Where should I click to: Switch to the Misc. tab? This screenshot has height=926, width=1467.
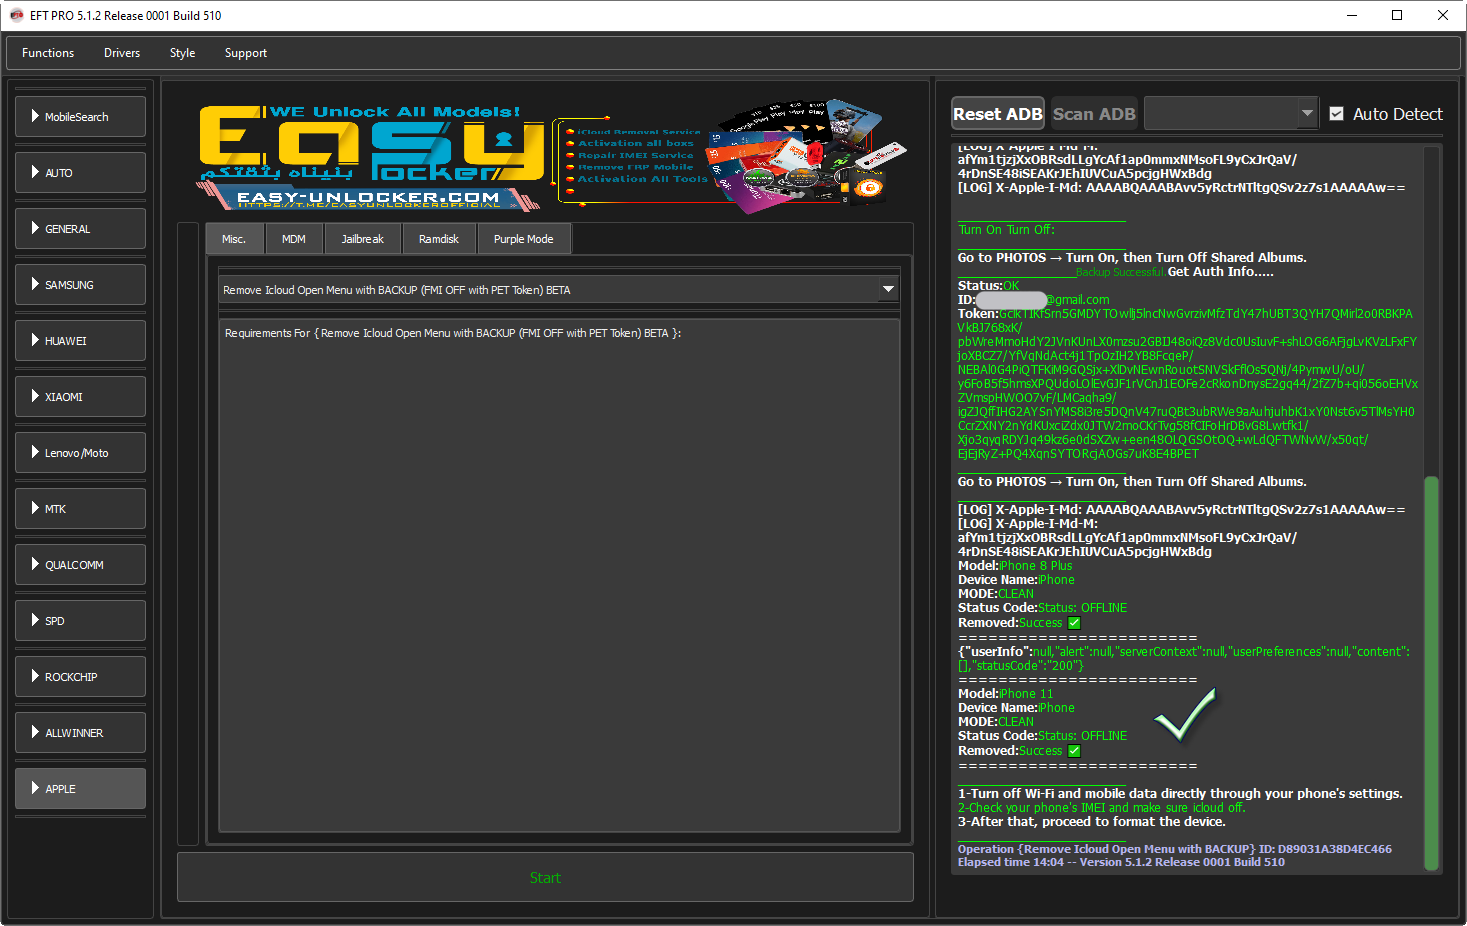coord(234,239)
